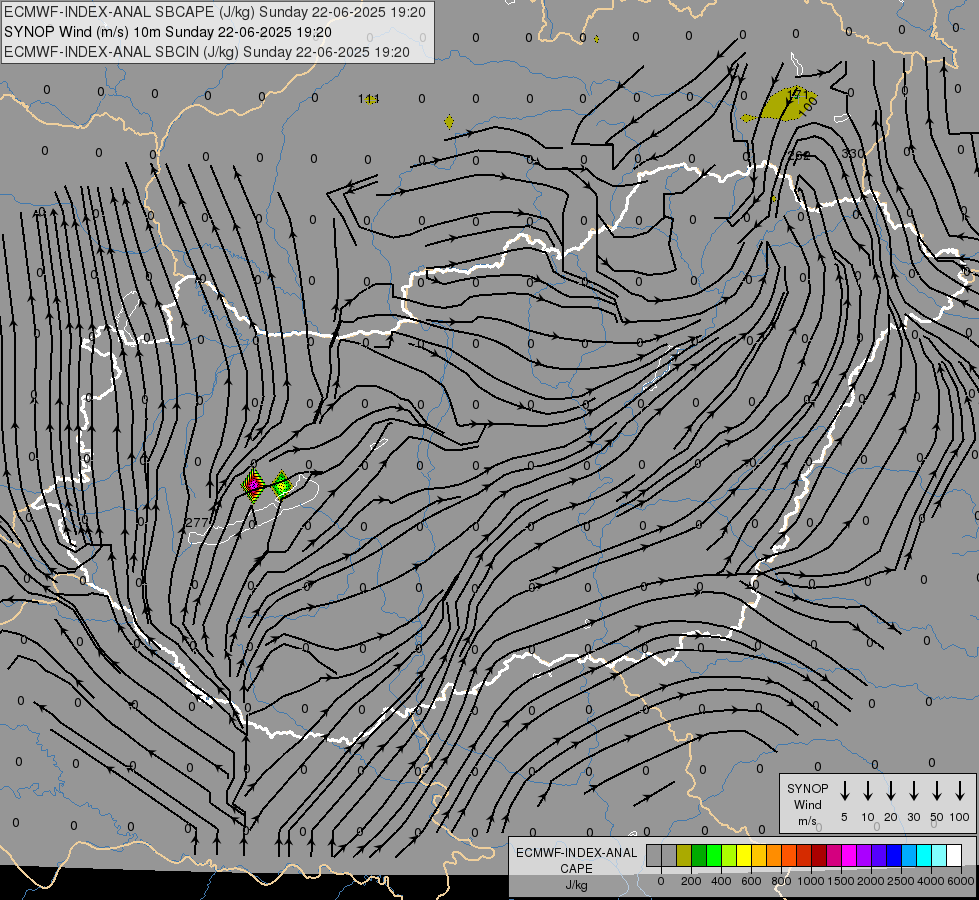Pick the amber CAPE swatch after yellow
979x900 pixels.
click(759, 855)
